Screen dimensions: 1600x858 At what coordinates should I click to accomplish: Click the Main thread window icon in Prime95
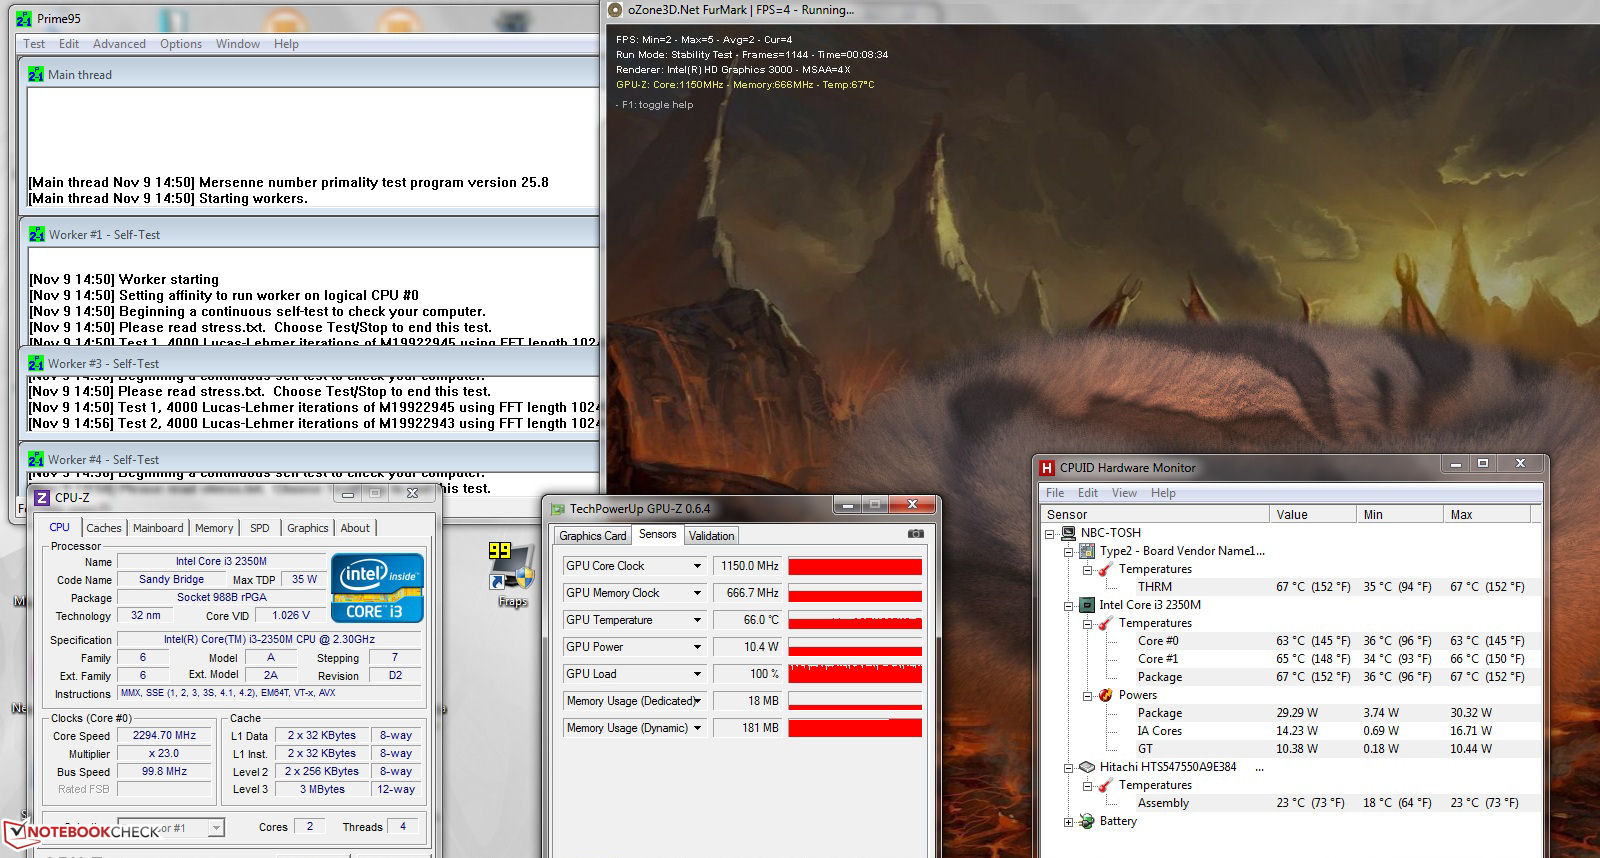[36, 74]
